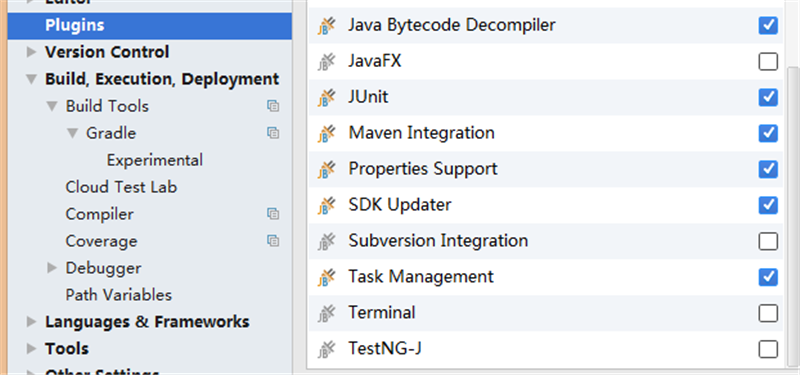Screen dimensions: 800x375
Task: Open the Compiler settings page
Action: point(99,214)
